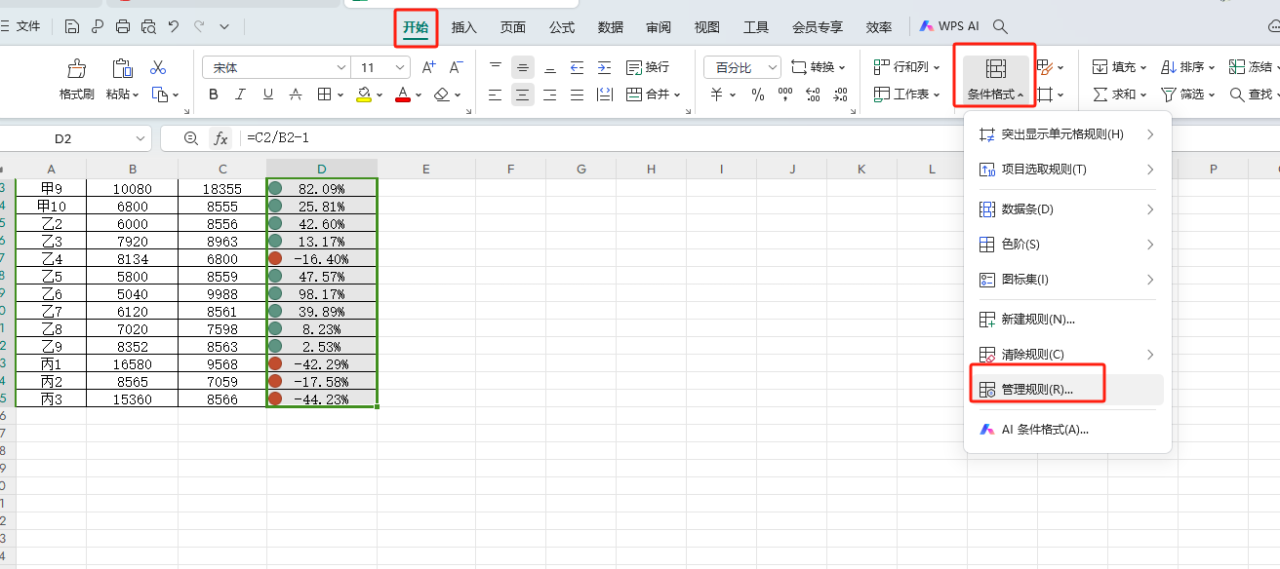
Task: Click the increase indent icon
Action: coord(604,67)
